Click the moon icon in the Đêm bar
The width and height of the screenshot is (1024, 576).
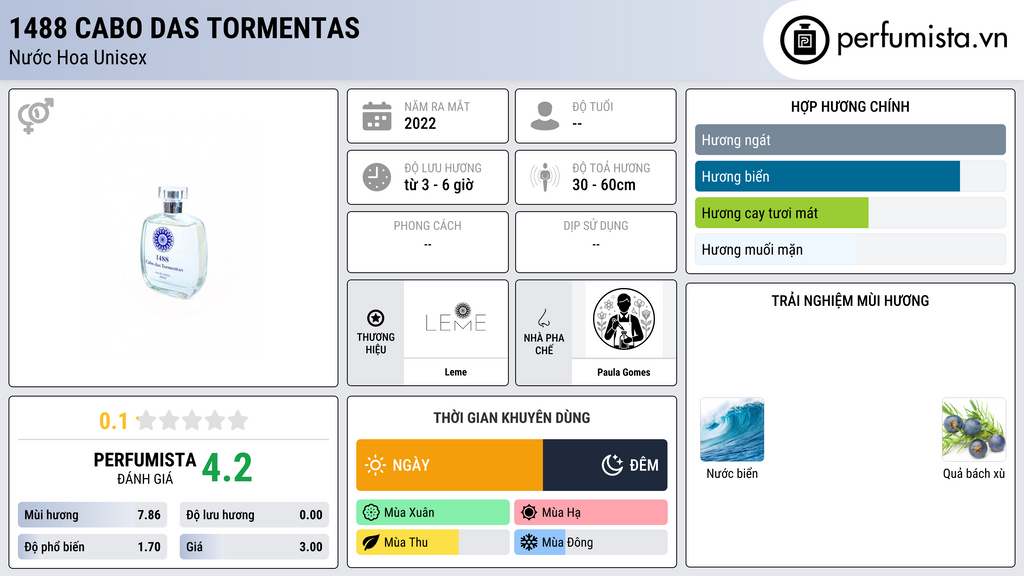[612, 465]
